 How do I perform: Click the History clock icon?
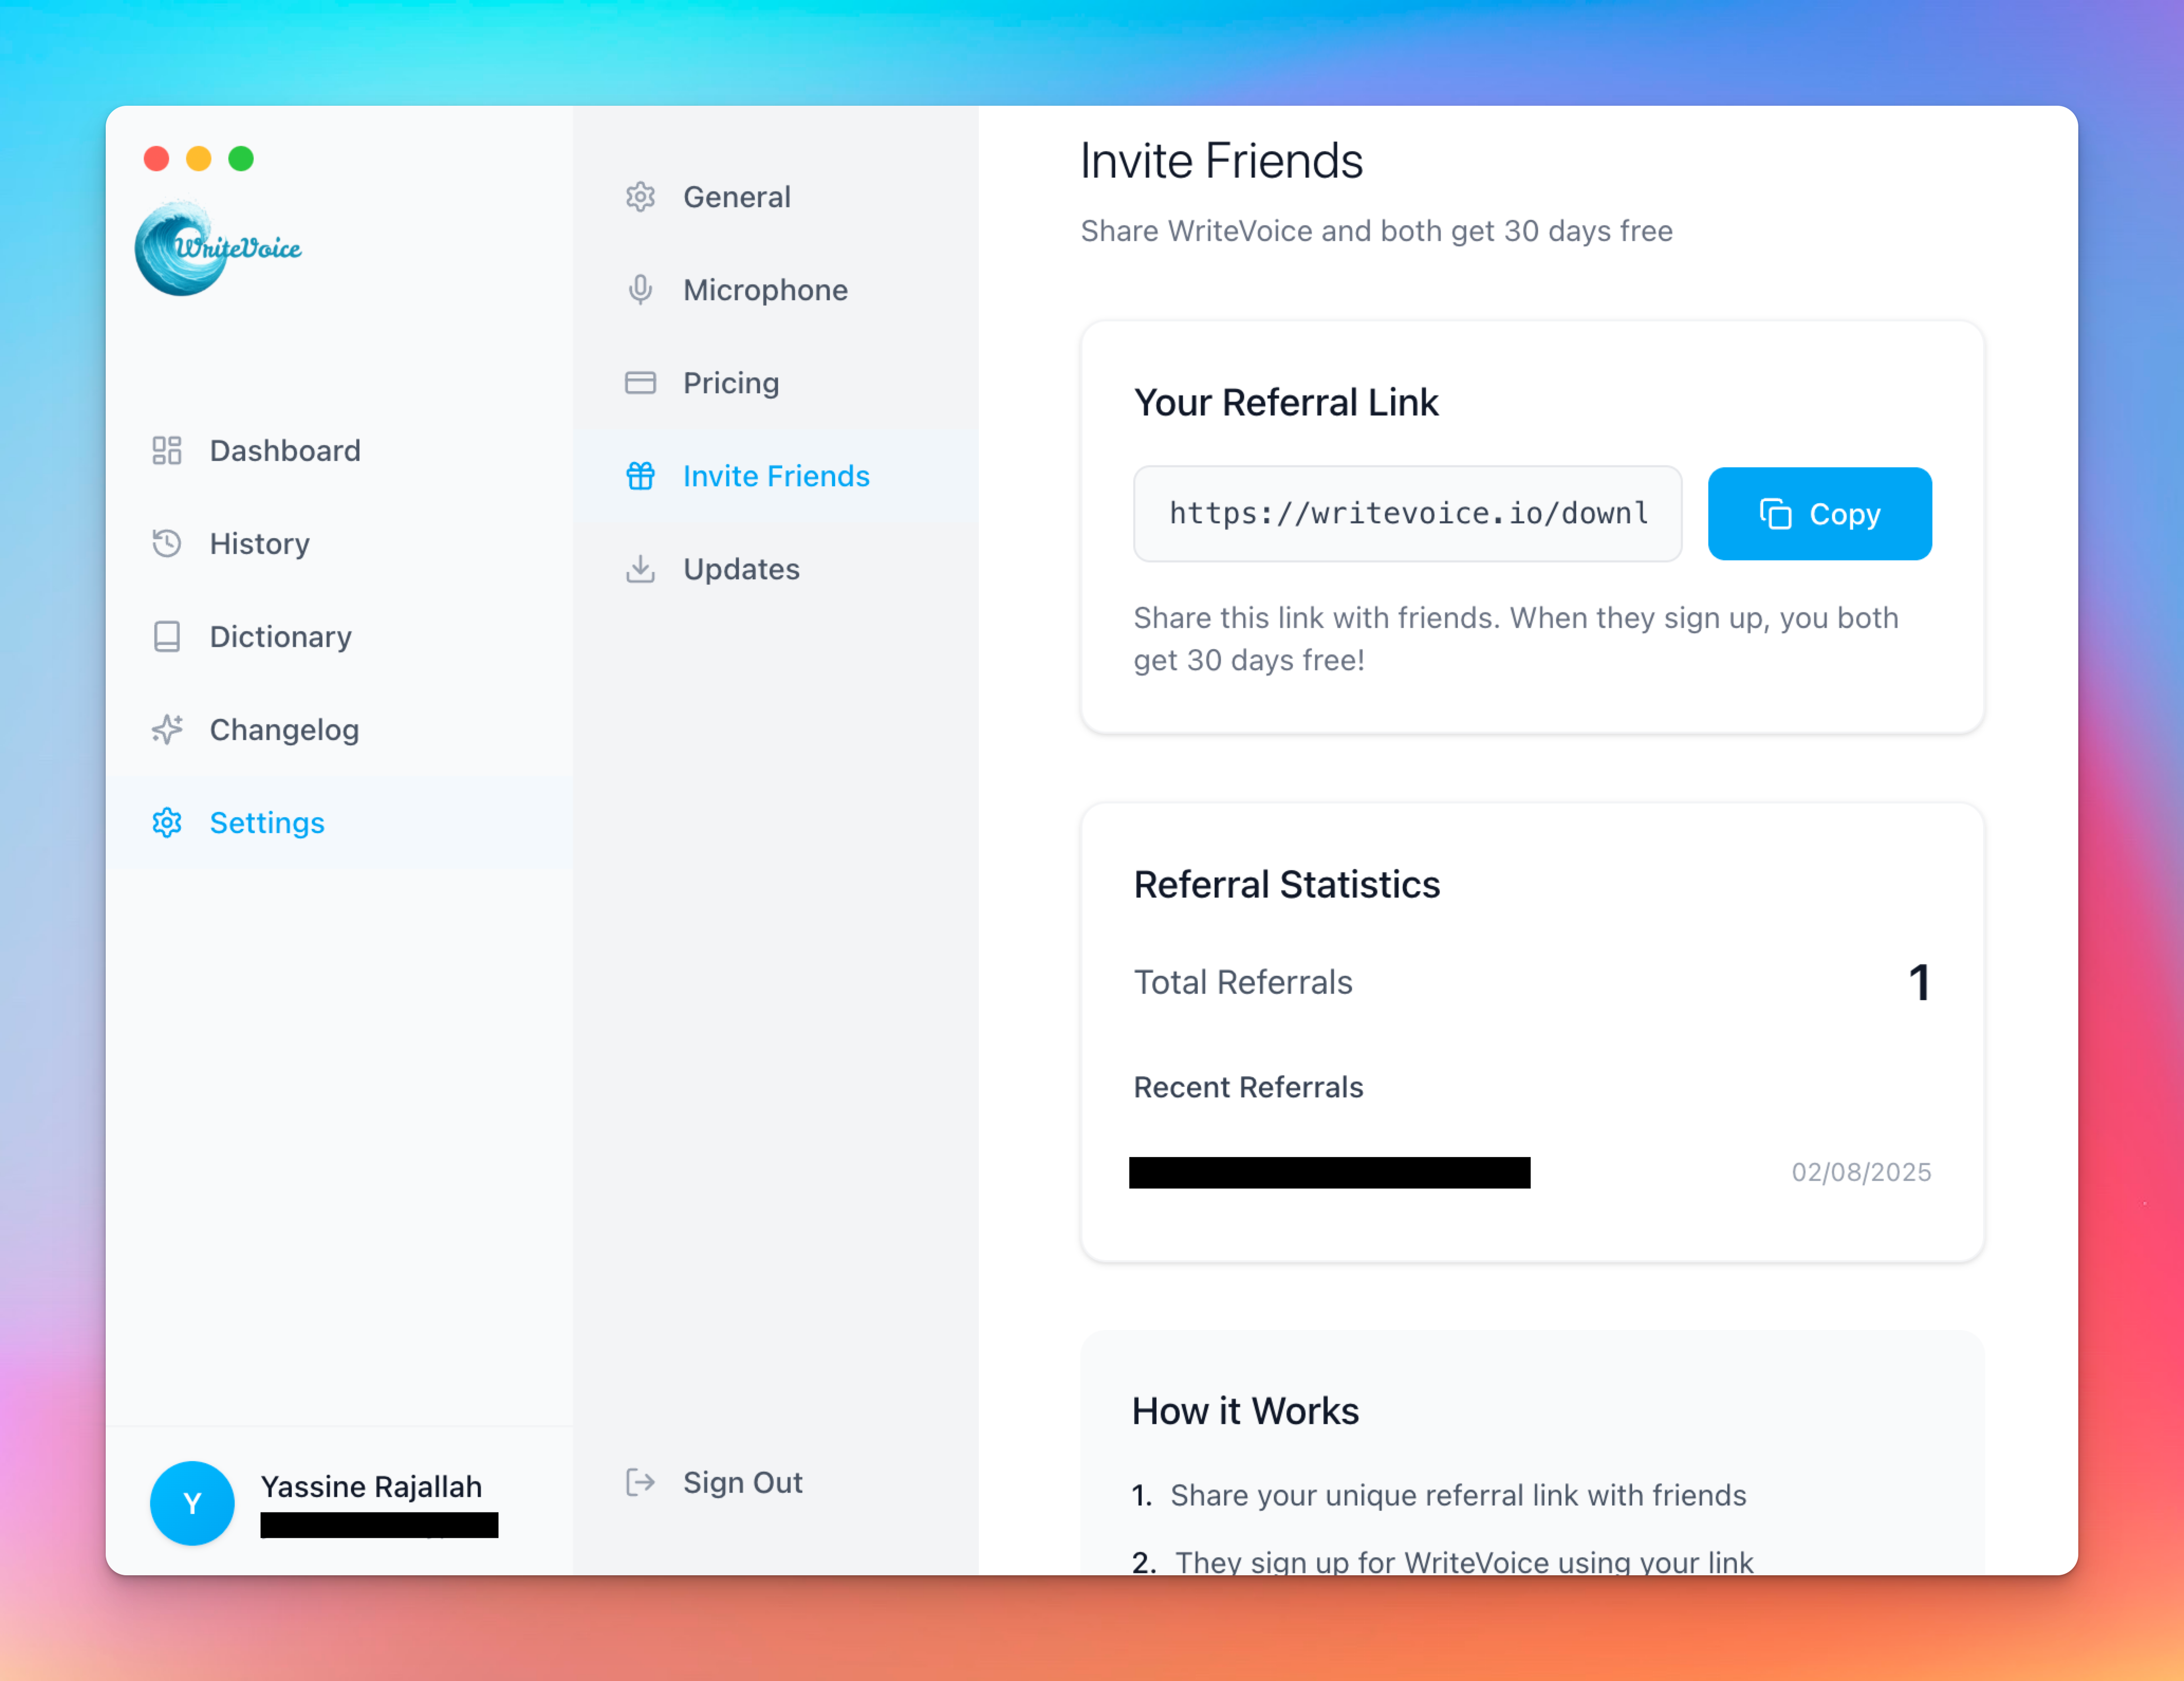166,544
